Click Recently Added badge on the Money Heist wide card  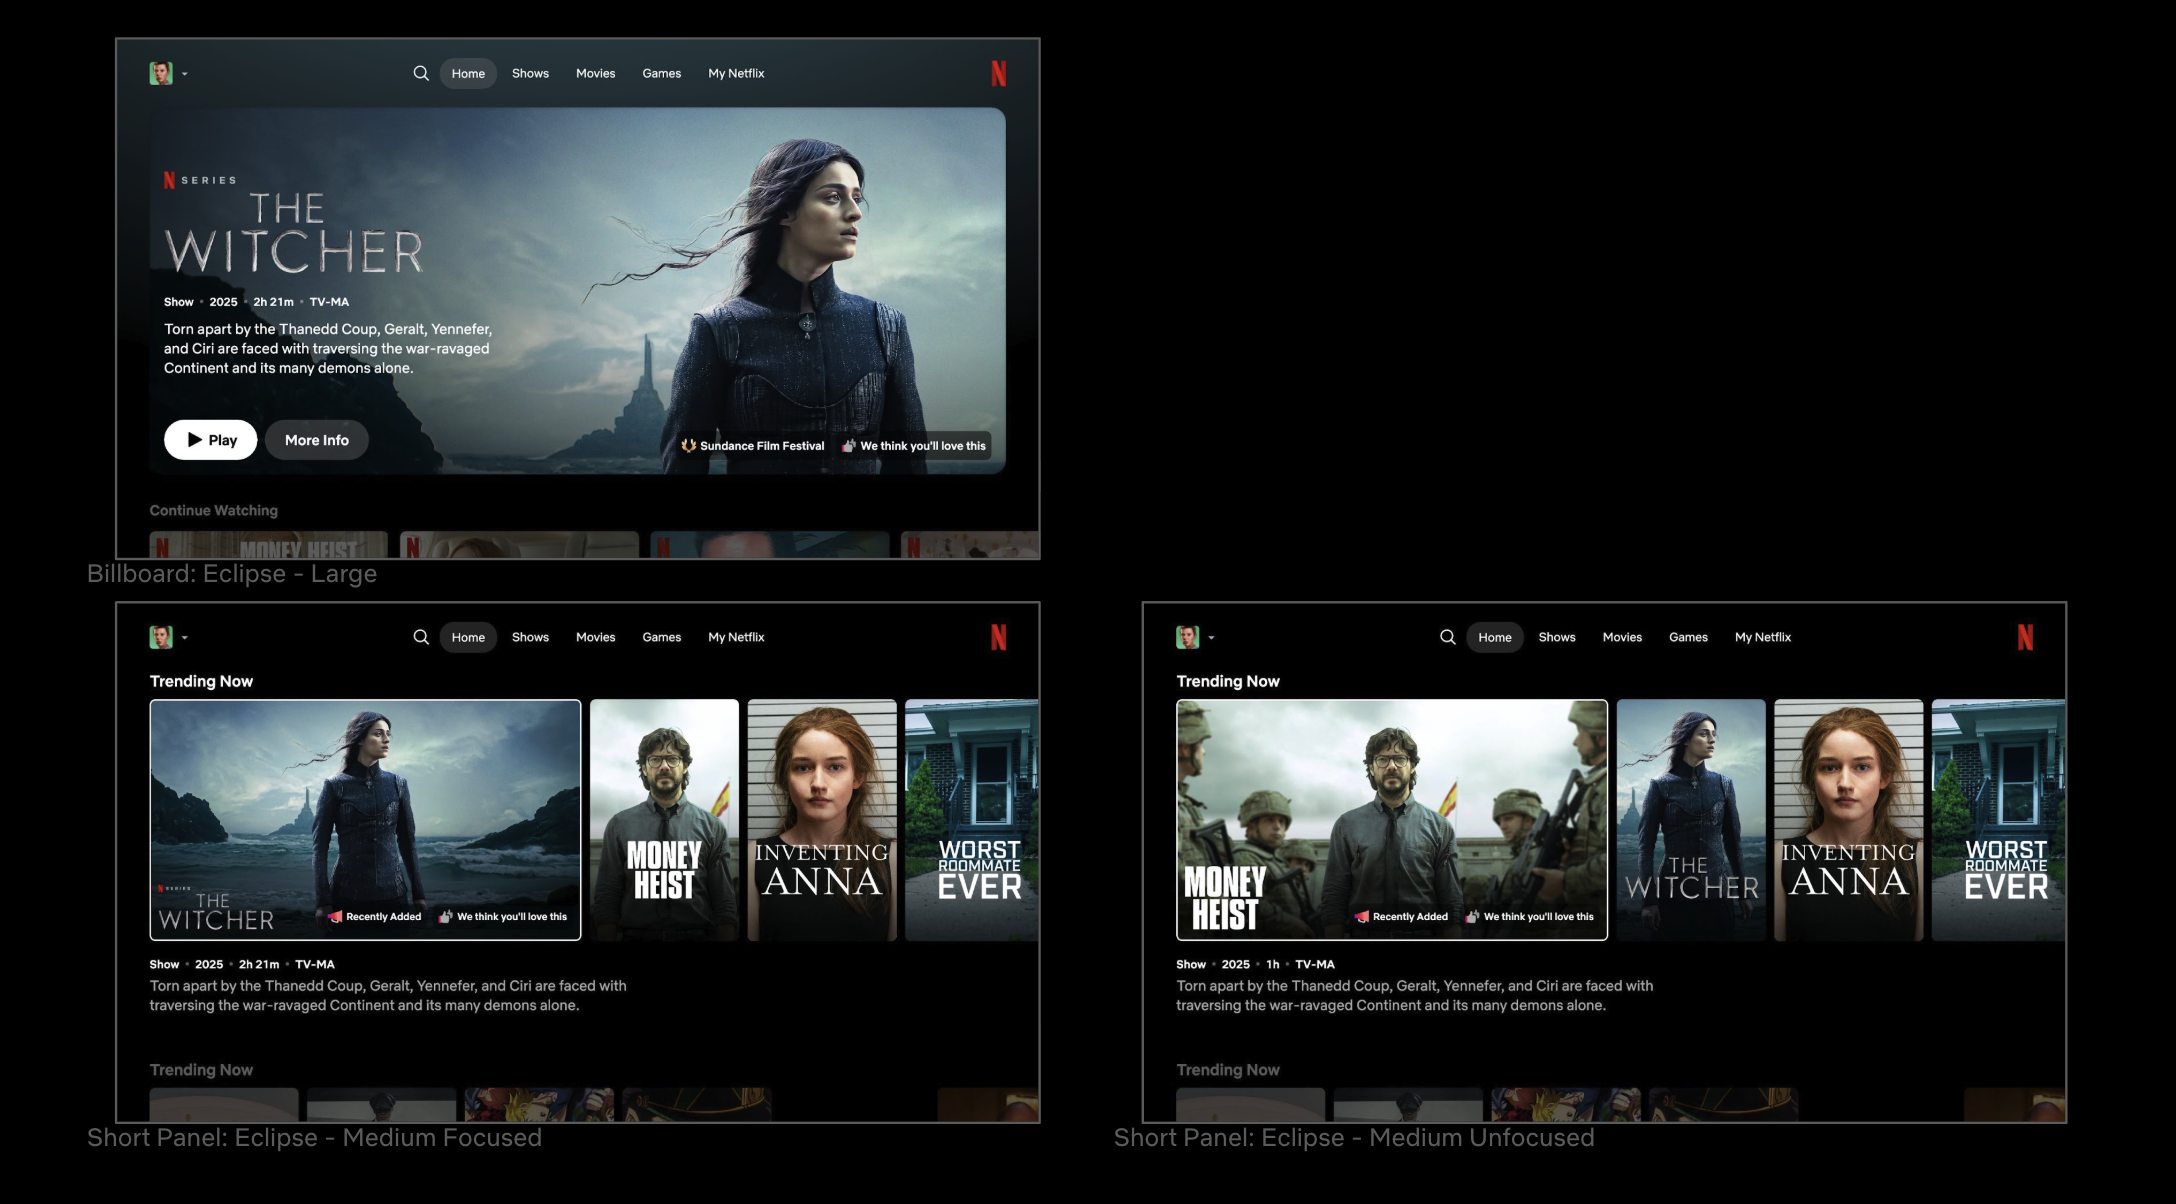(1401, 917)
